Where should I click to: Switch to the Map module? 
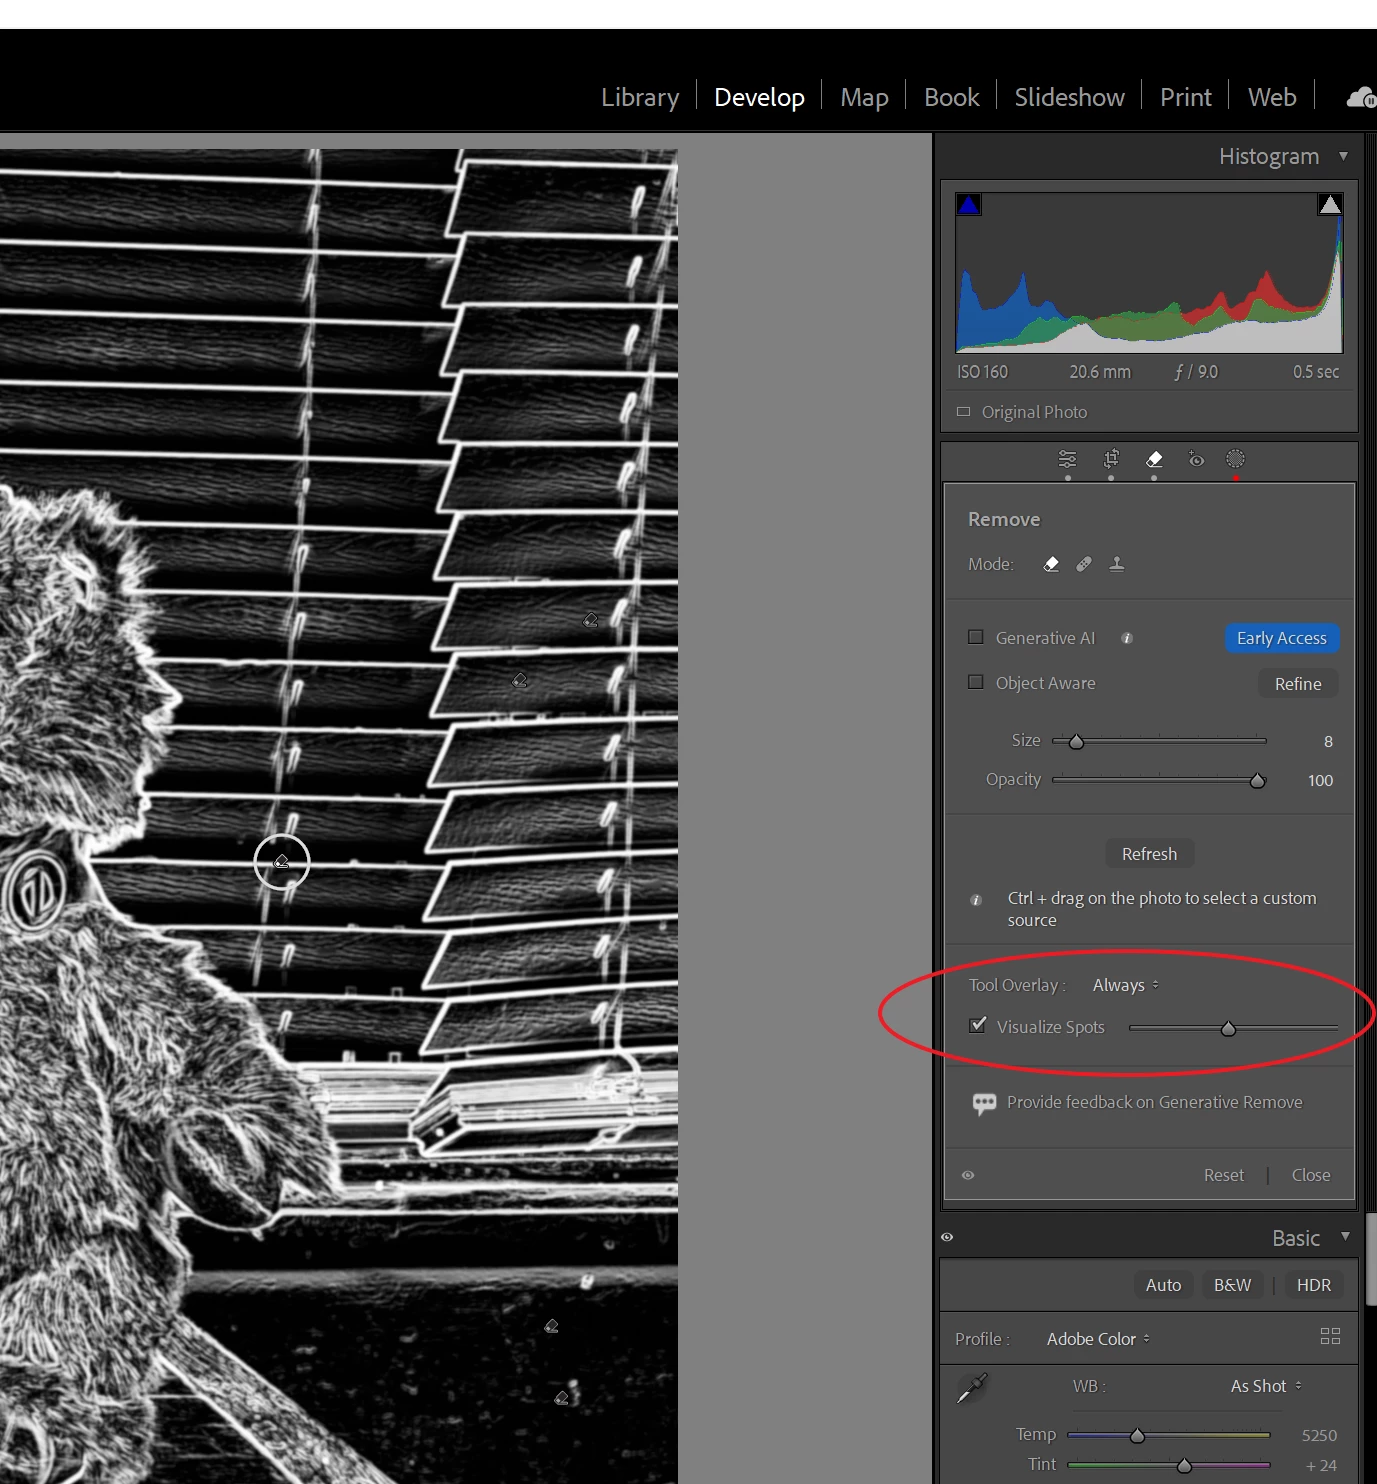pos(864,97)
